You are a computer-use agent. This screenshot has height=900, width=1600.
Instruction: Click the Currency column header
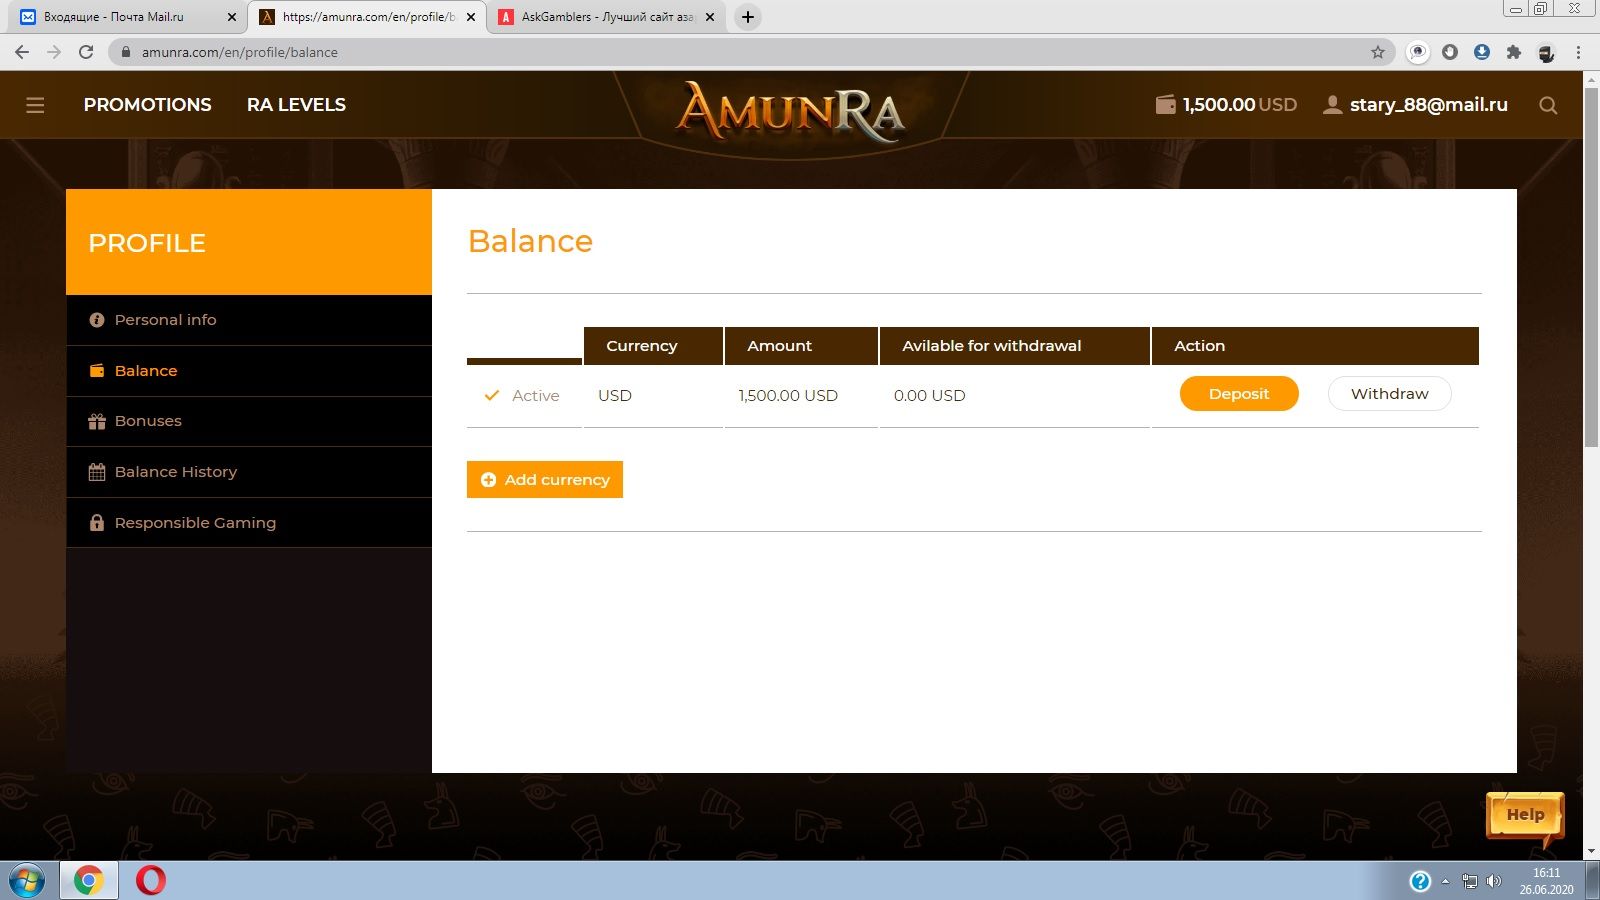[x=653, y=346]
